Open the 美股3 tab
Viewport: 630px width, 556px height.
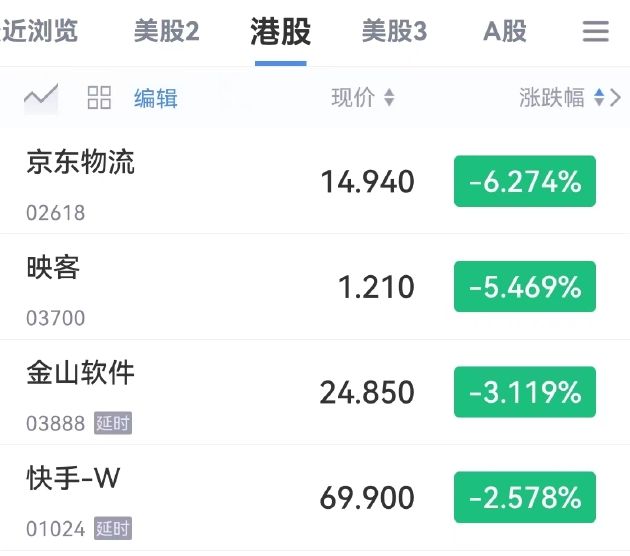pos(394,32)
